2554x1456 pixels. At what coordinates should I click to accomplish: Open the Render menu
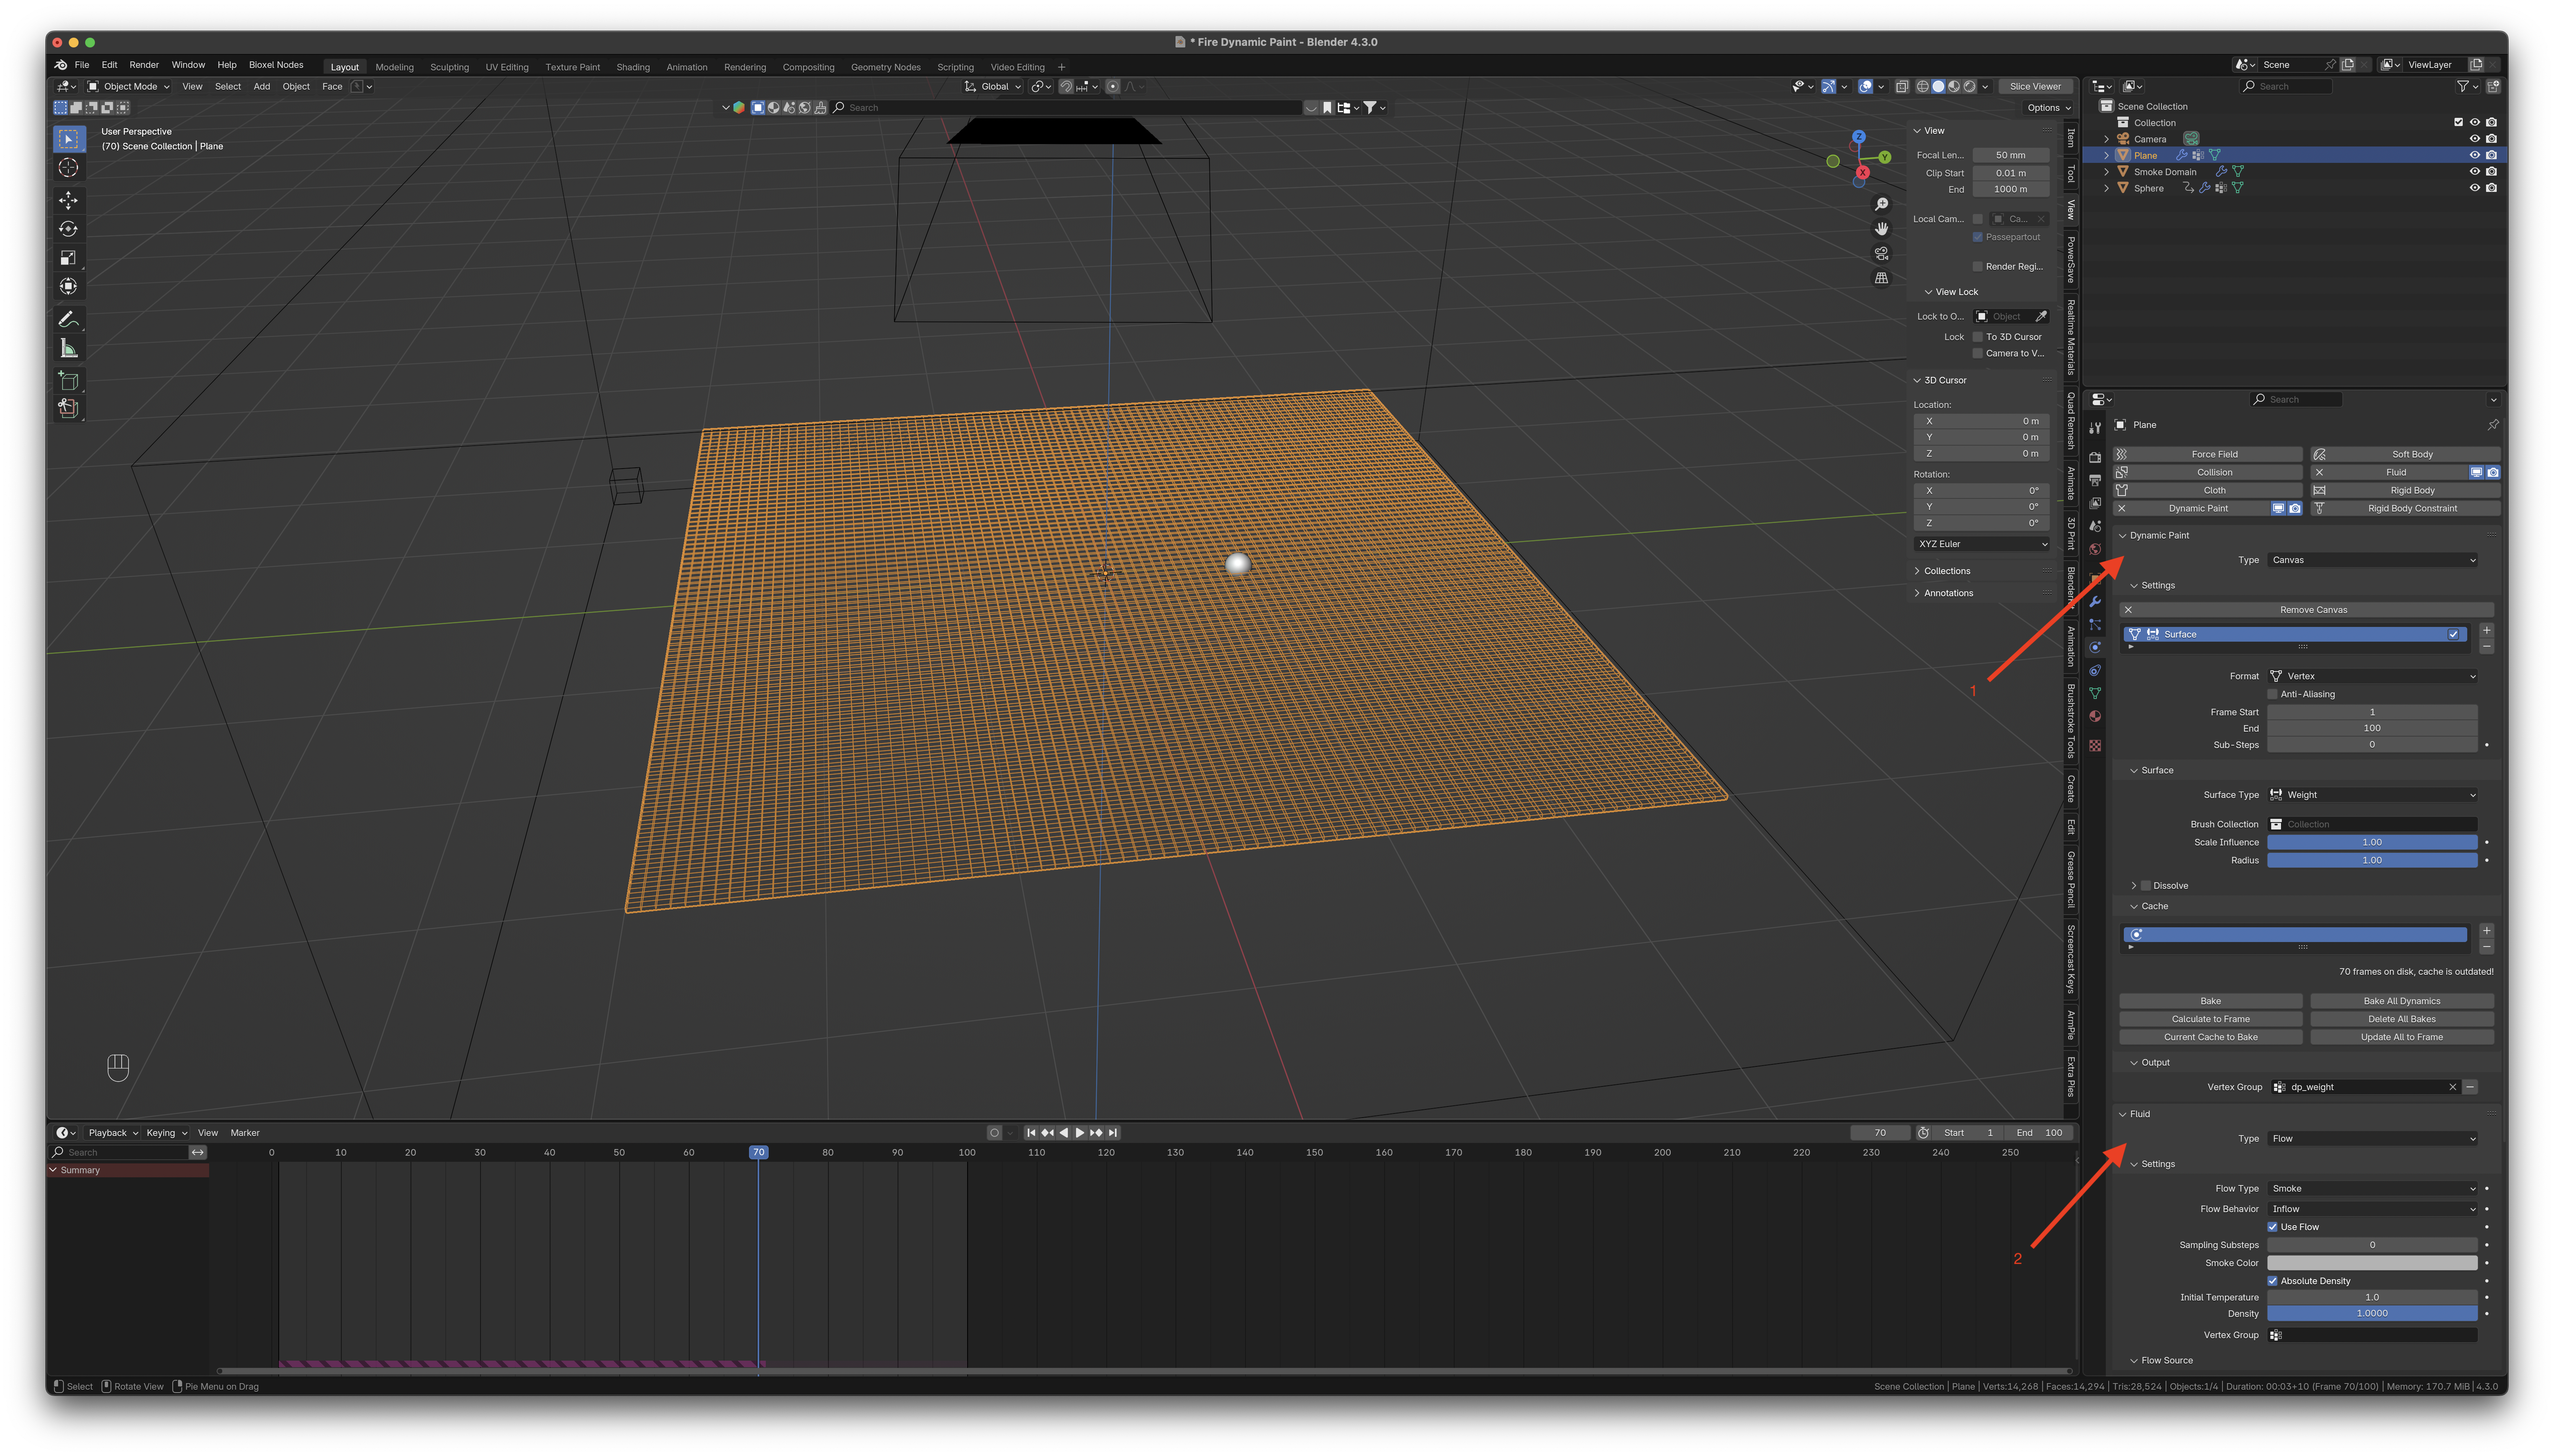coord(144,65)
